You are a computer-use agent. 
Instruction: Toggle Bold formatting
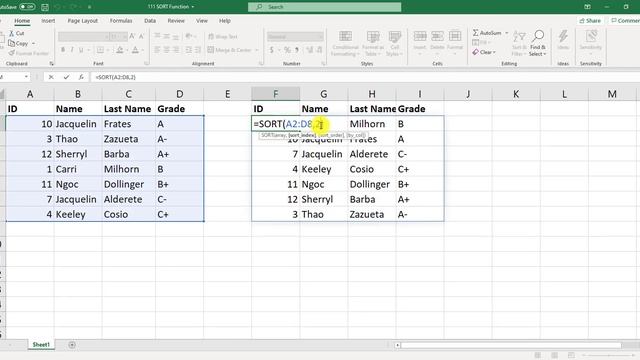63,50
